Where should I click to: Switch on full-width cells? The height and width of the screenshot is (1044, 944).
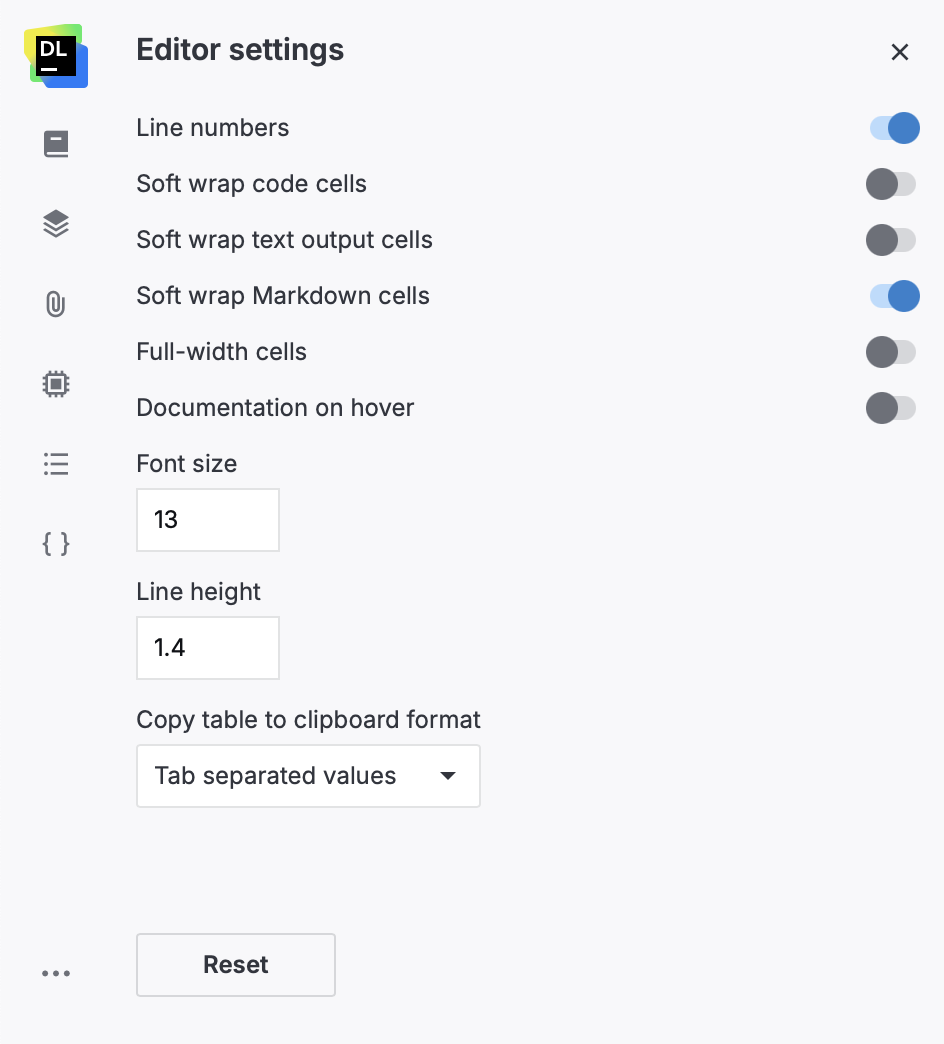[x=892, y=352]
